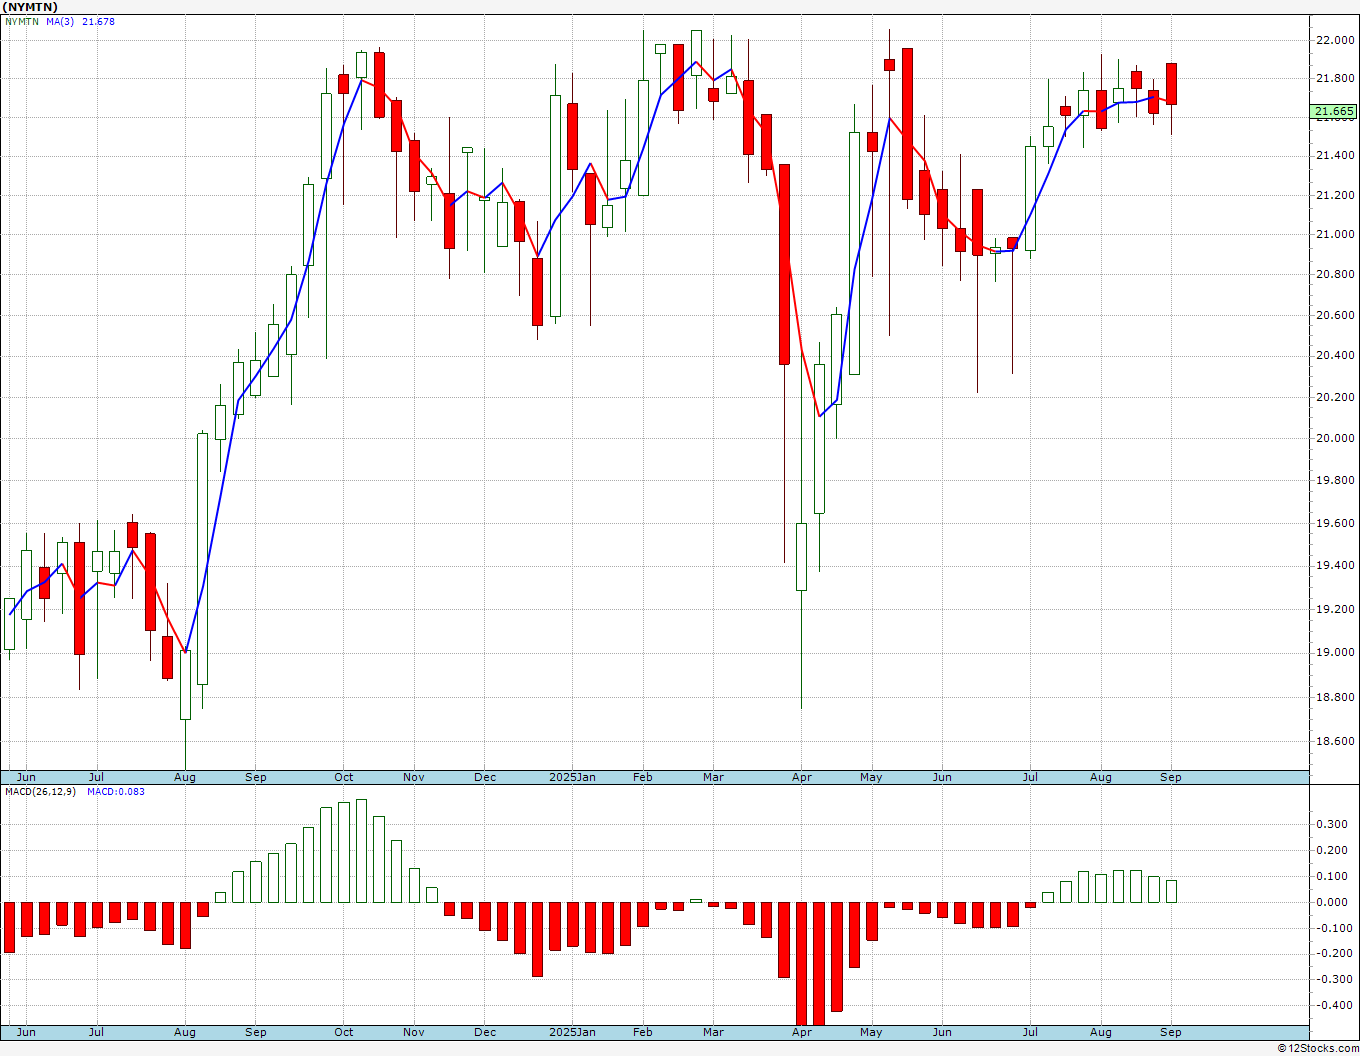Screen dimensions: 1360x1056
Task: Select Mar on the price chart date axis
Action: [713, 777]
